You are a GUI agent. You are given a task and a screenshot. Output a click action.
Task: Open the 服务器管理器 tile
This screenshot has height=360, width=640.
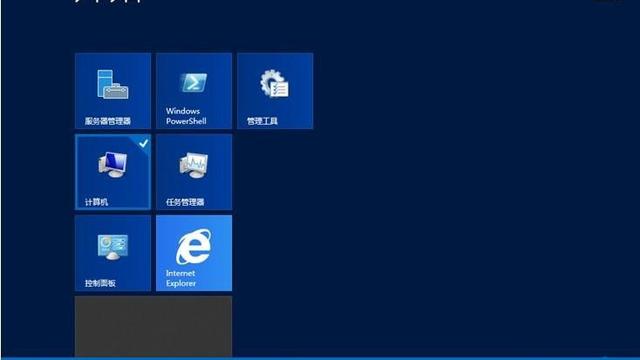(x=113, y=91)
